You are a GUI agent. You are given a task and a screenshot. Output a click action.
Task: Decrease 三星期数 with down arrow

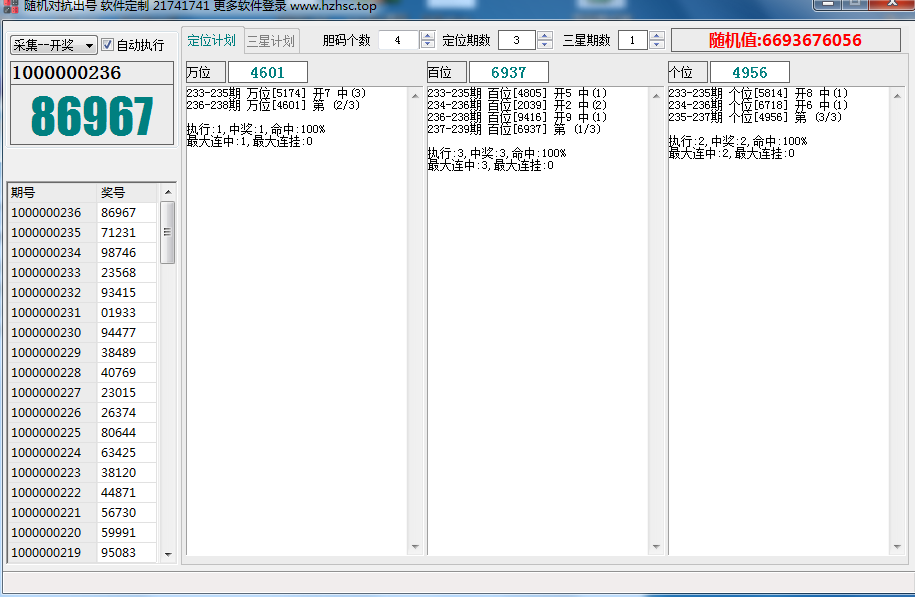click(657, 45)
